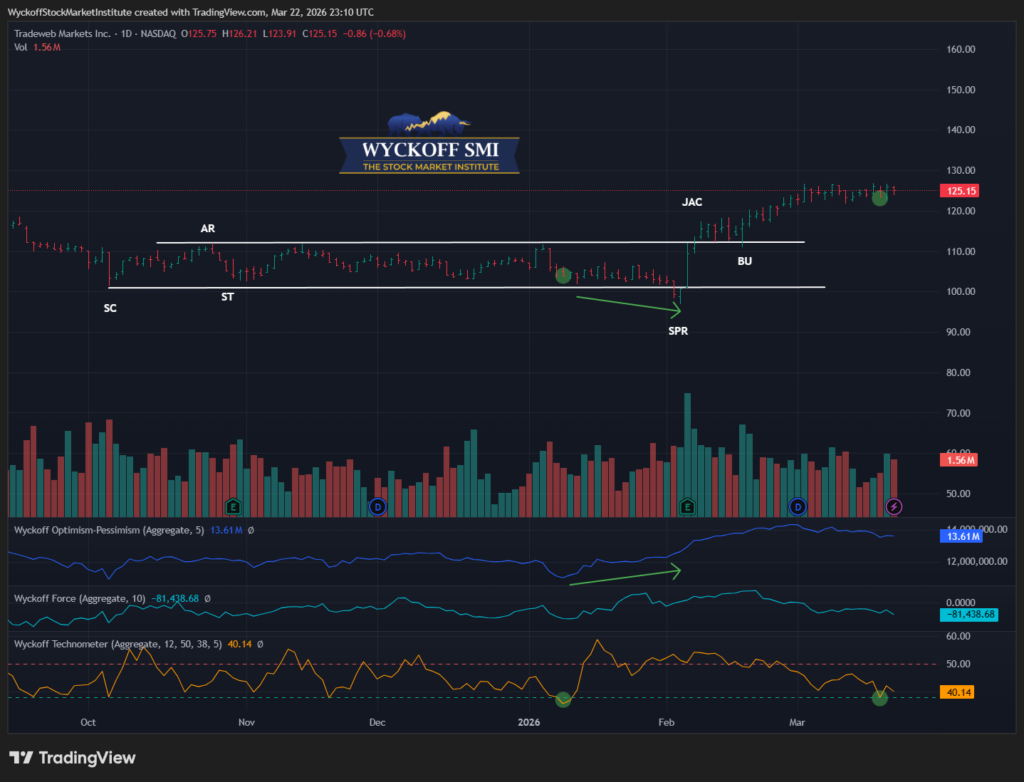Select the JAC text annotation

point(692,202)
